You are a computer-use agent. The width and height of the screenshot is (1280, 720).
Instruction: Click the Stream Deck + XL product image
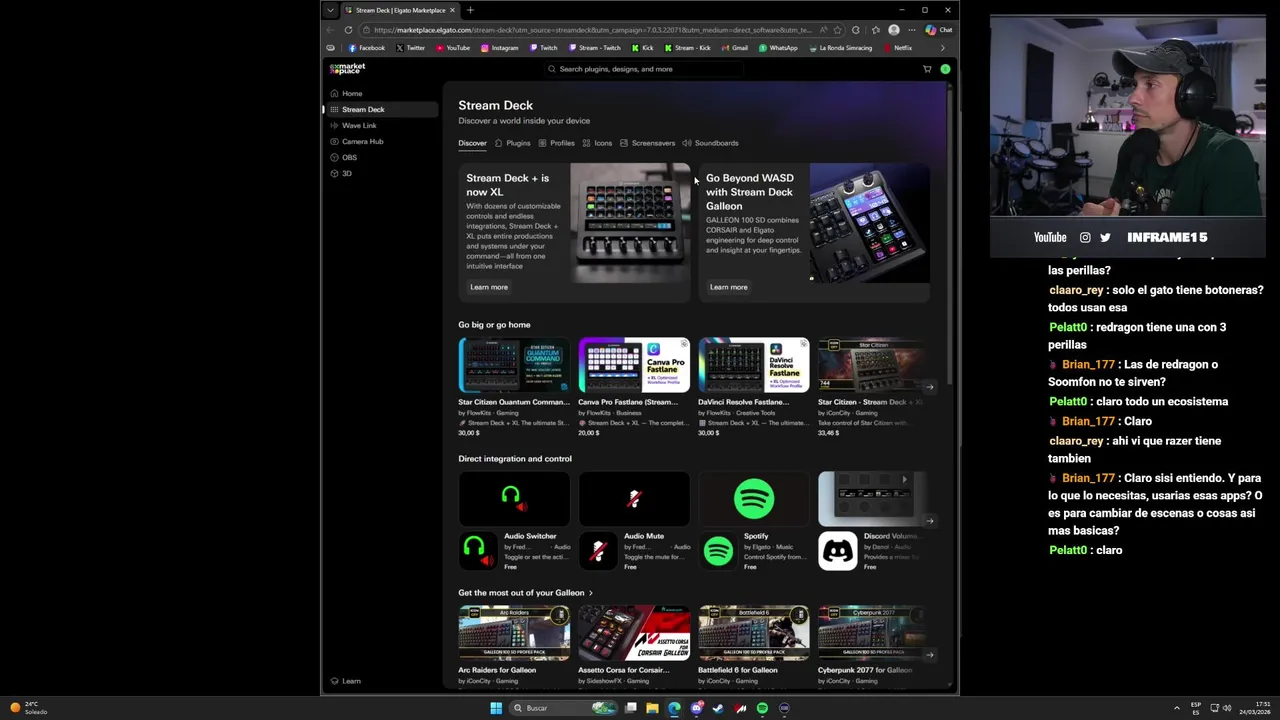(x=630, y=223)
